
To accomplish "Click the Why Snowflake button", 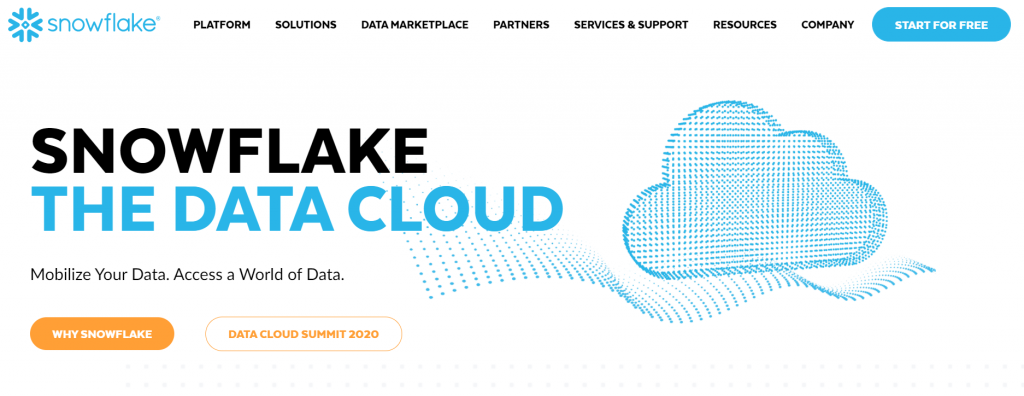I will coord(102,334).
